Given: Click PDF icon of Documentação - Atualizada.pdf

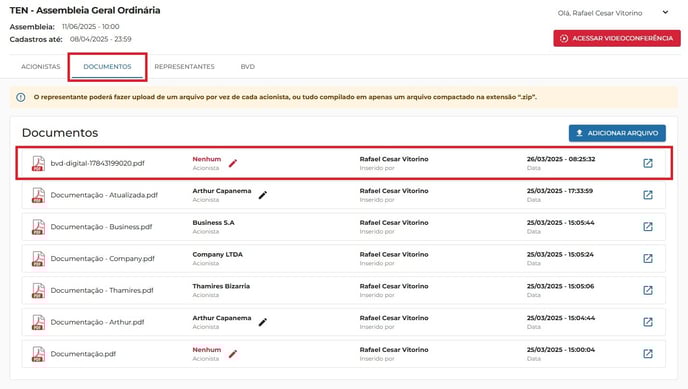Looking at the screenshot, I should [x=38, y=195].
